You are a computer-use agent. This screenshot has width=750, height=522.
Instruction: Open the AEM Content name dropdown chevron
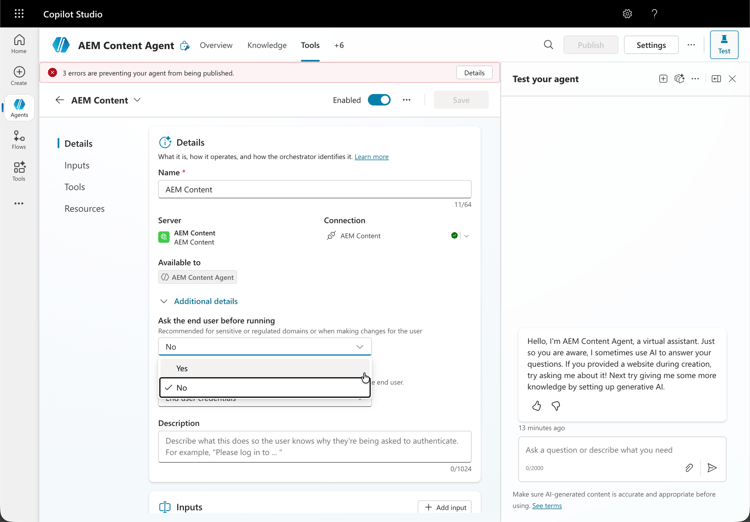(x=137, y=100)
